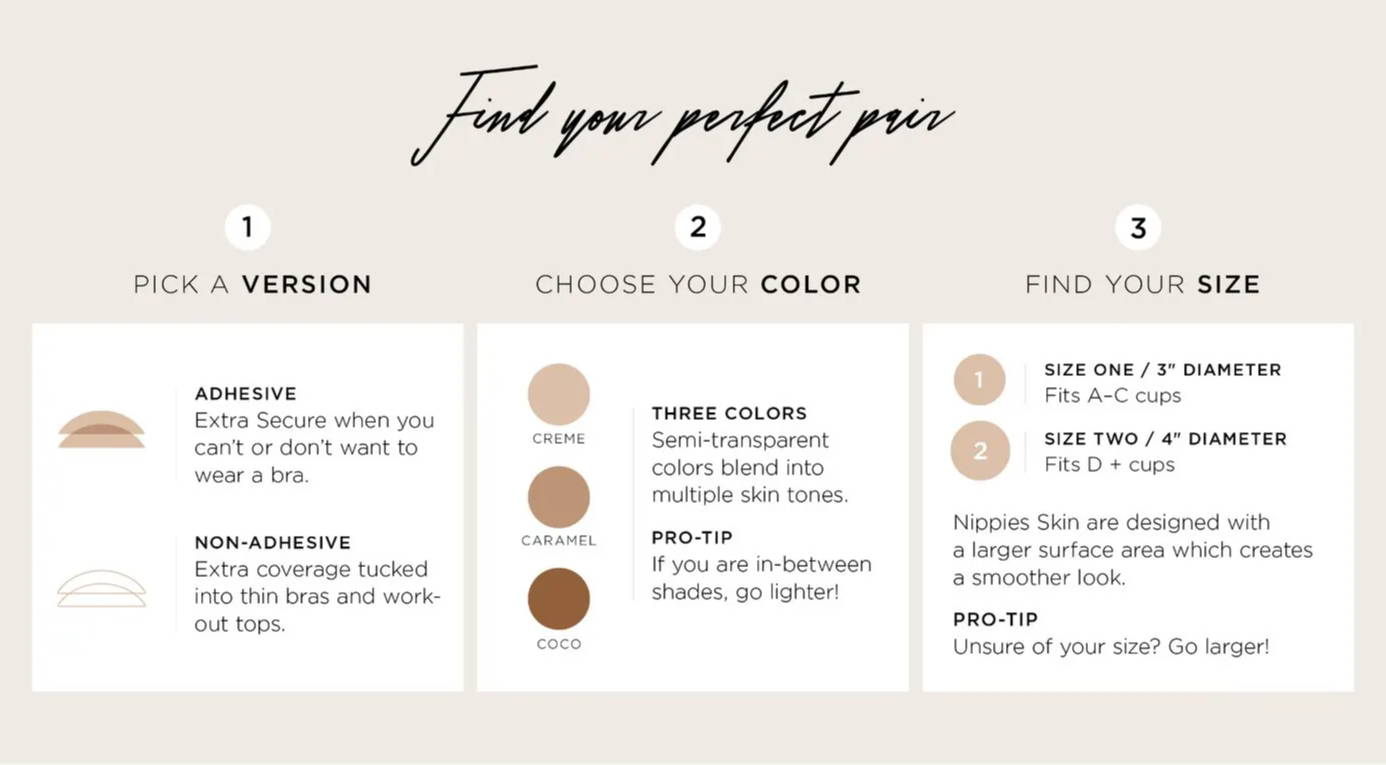Screen dimensions: 1386x765
Task: Click the Size One 3" diameter text
Action: (1163, 370)
